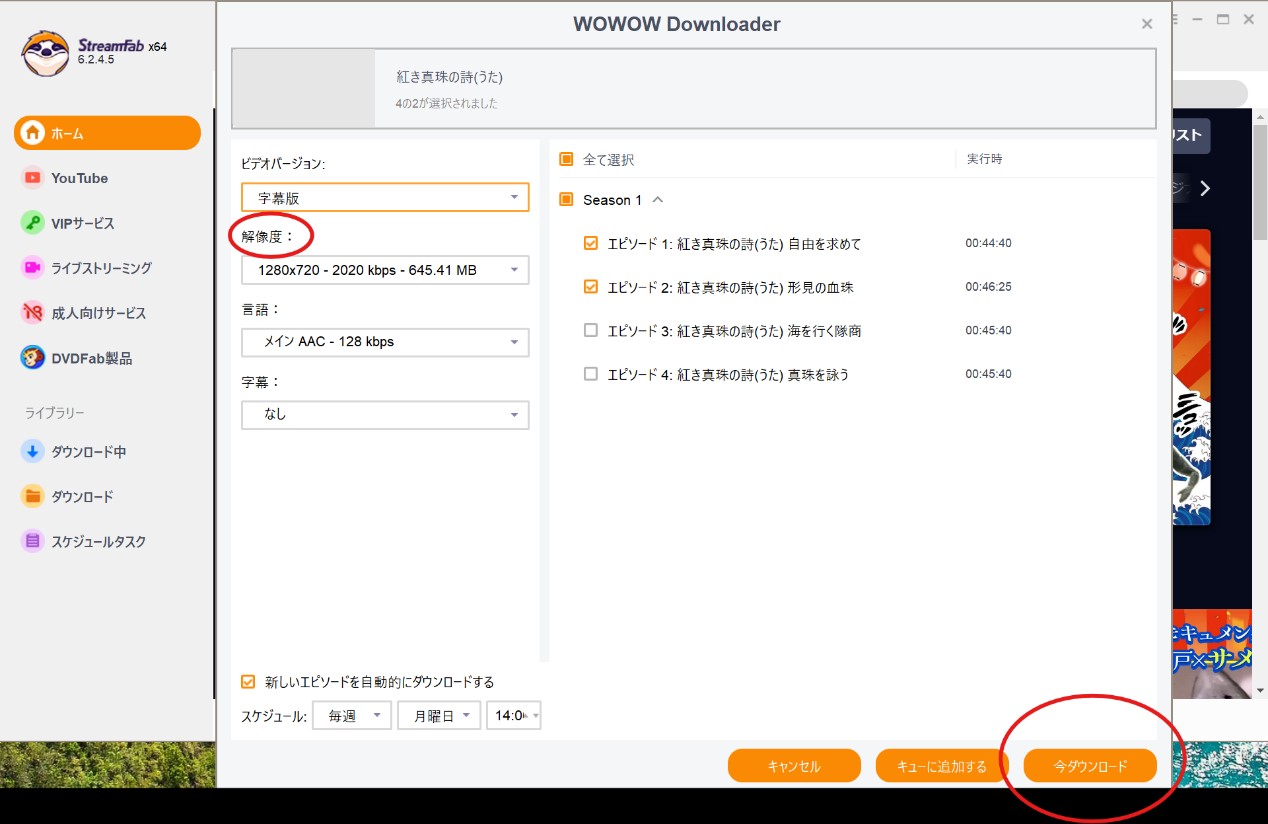Open the 字幕 なし dropdown
Screen dimensions: 1268x824
coord(385,414)
